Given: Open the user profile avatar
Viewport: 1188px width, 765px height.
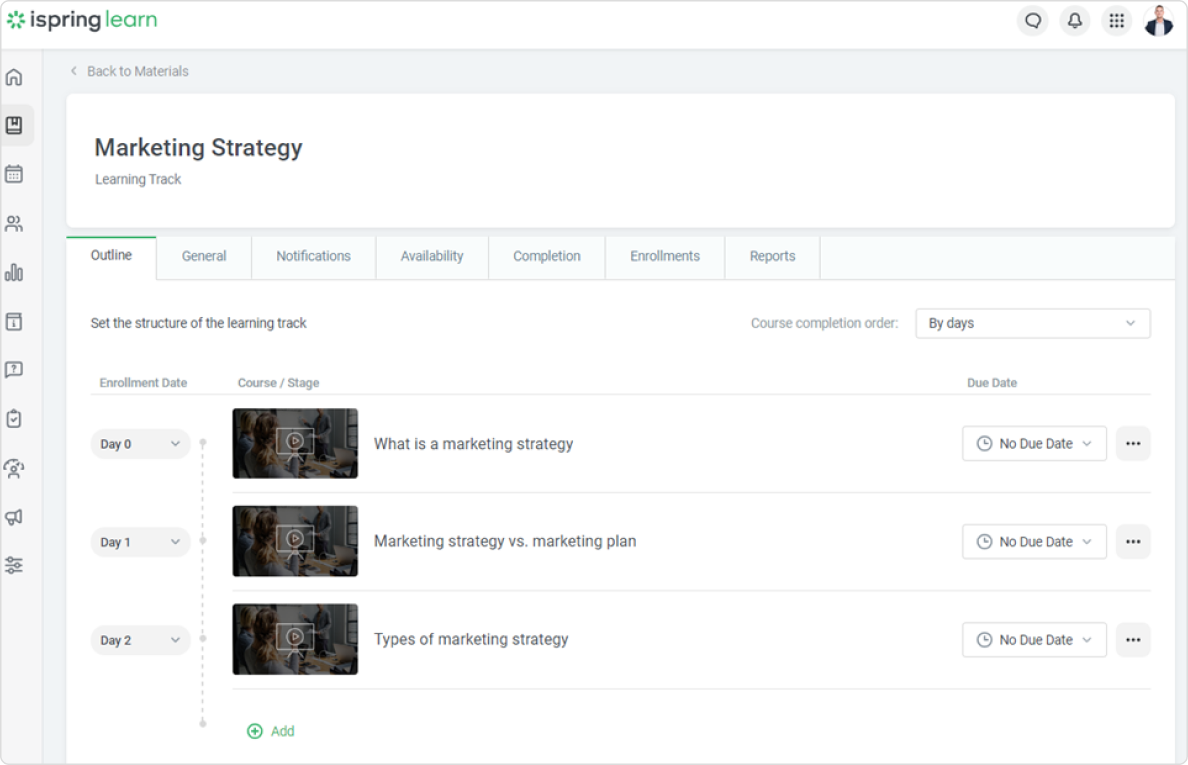Looking at the screenshot, I should click(x=1158, y=20).
